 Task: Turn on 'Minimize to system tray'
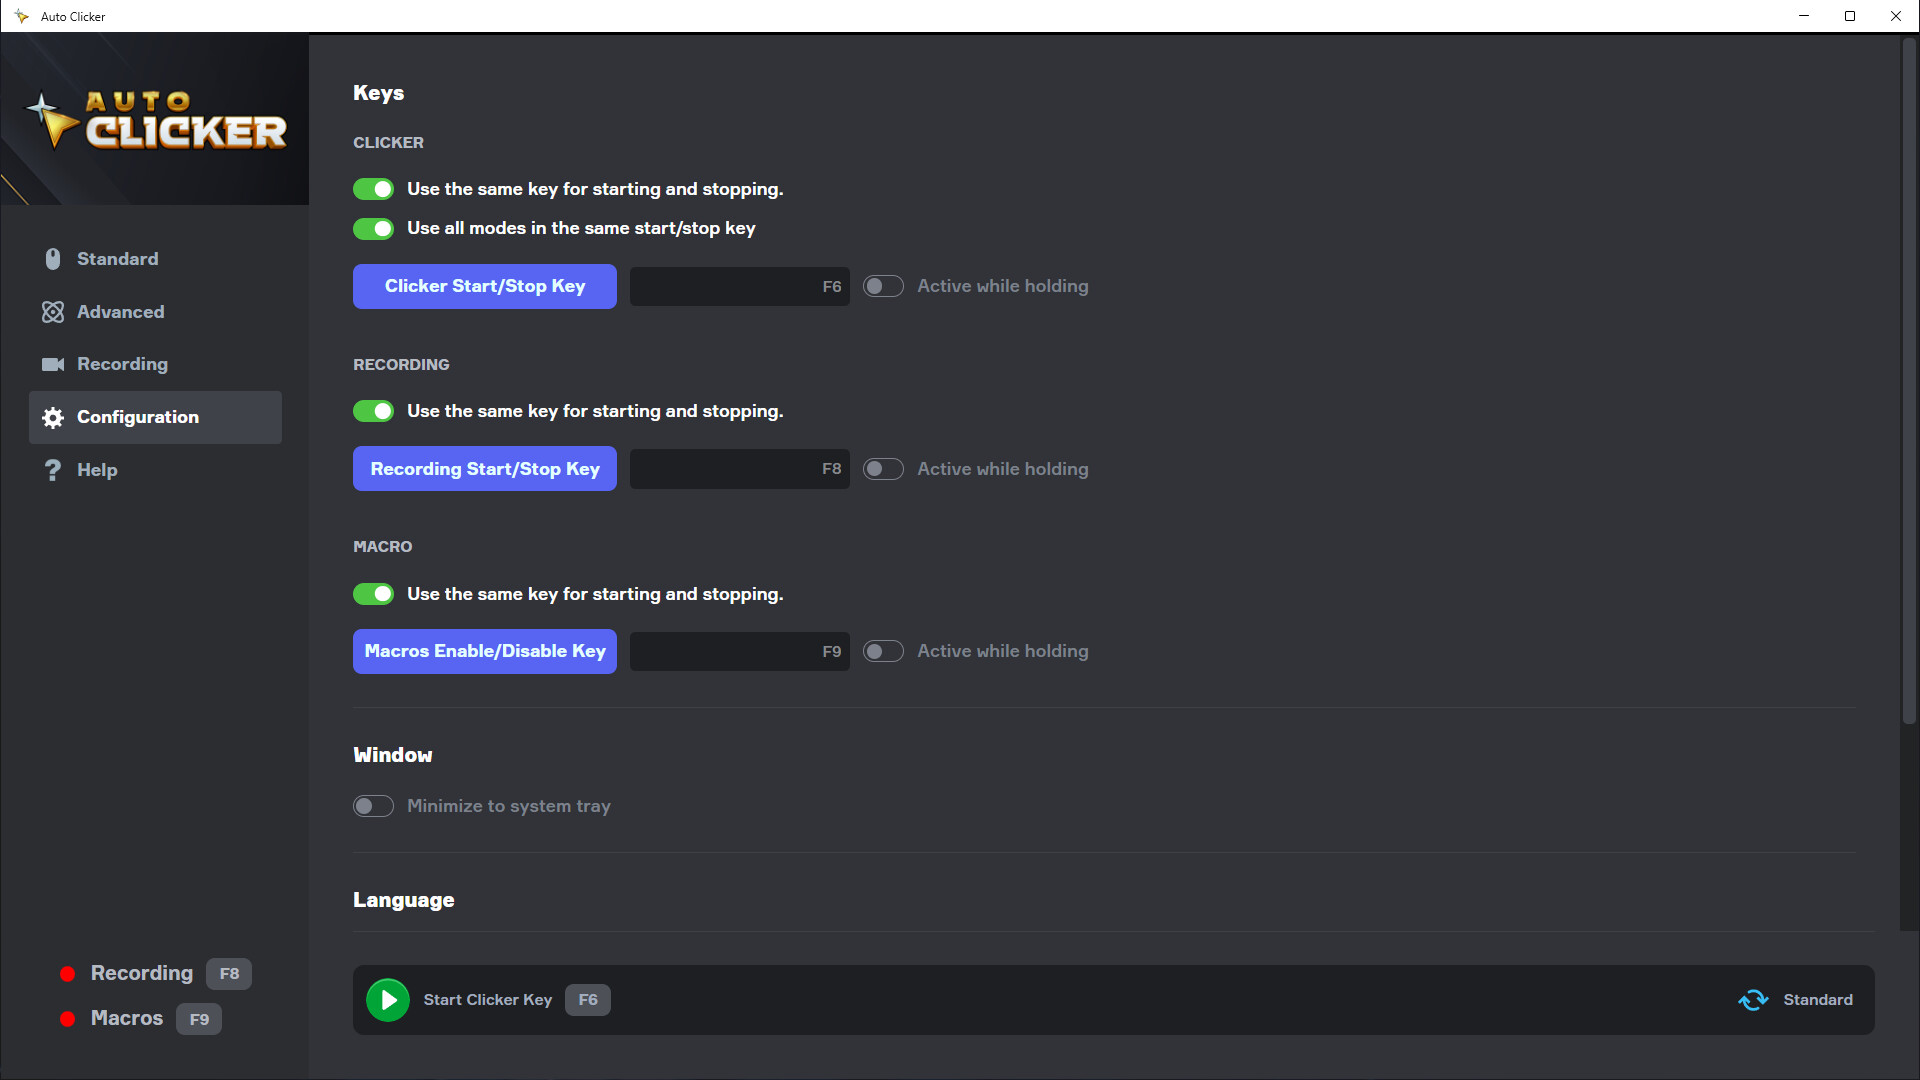click(373, 806)
